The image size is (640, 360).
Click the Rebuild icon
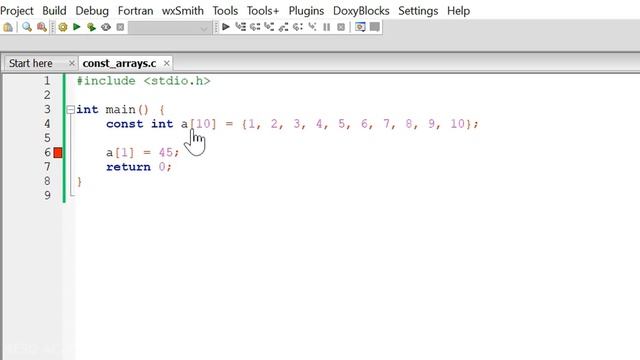point(106,27)
